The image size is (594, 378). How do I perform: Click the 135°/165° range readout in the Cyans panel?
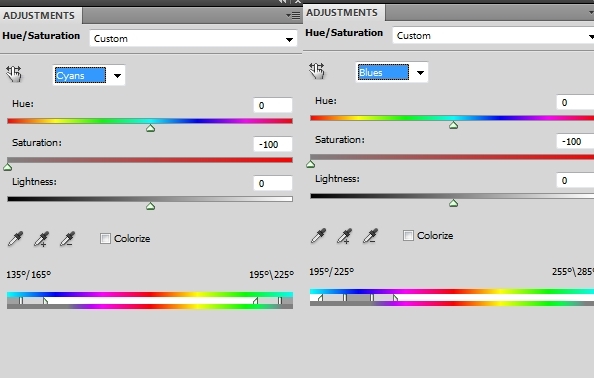(x=28, y=274)
